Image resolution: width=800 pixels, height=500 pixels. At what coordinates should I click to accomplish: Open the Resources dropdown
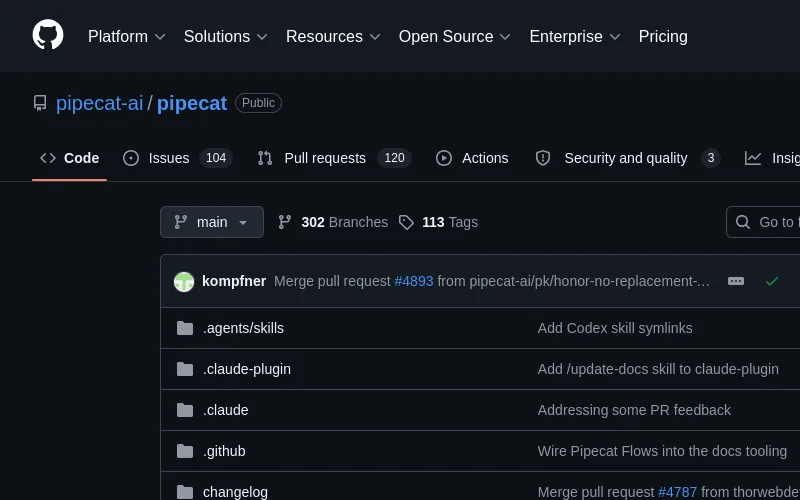[x=333, y=37]
